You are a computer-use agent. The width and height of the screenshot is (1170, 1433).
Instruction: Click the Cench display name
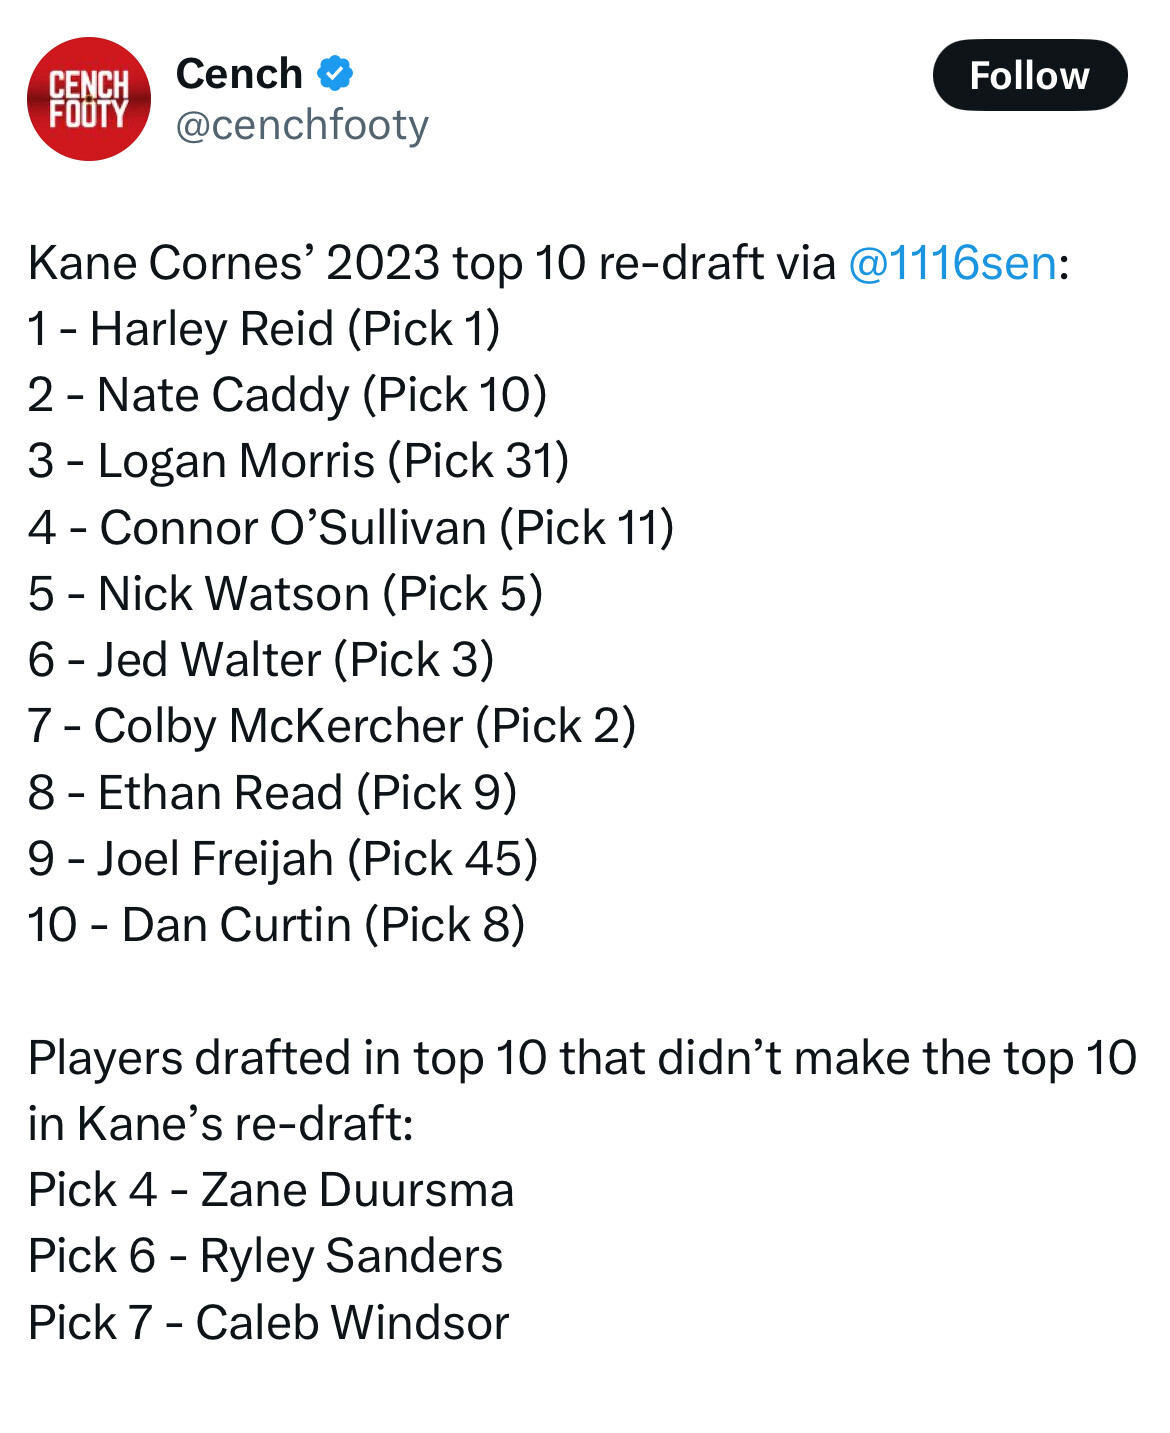pos(239,73)
